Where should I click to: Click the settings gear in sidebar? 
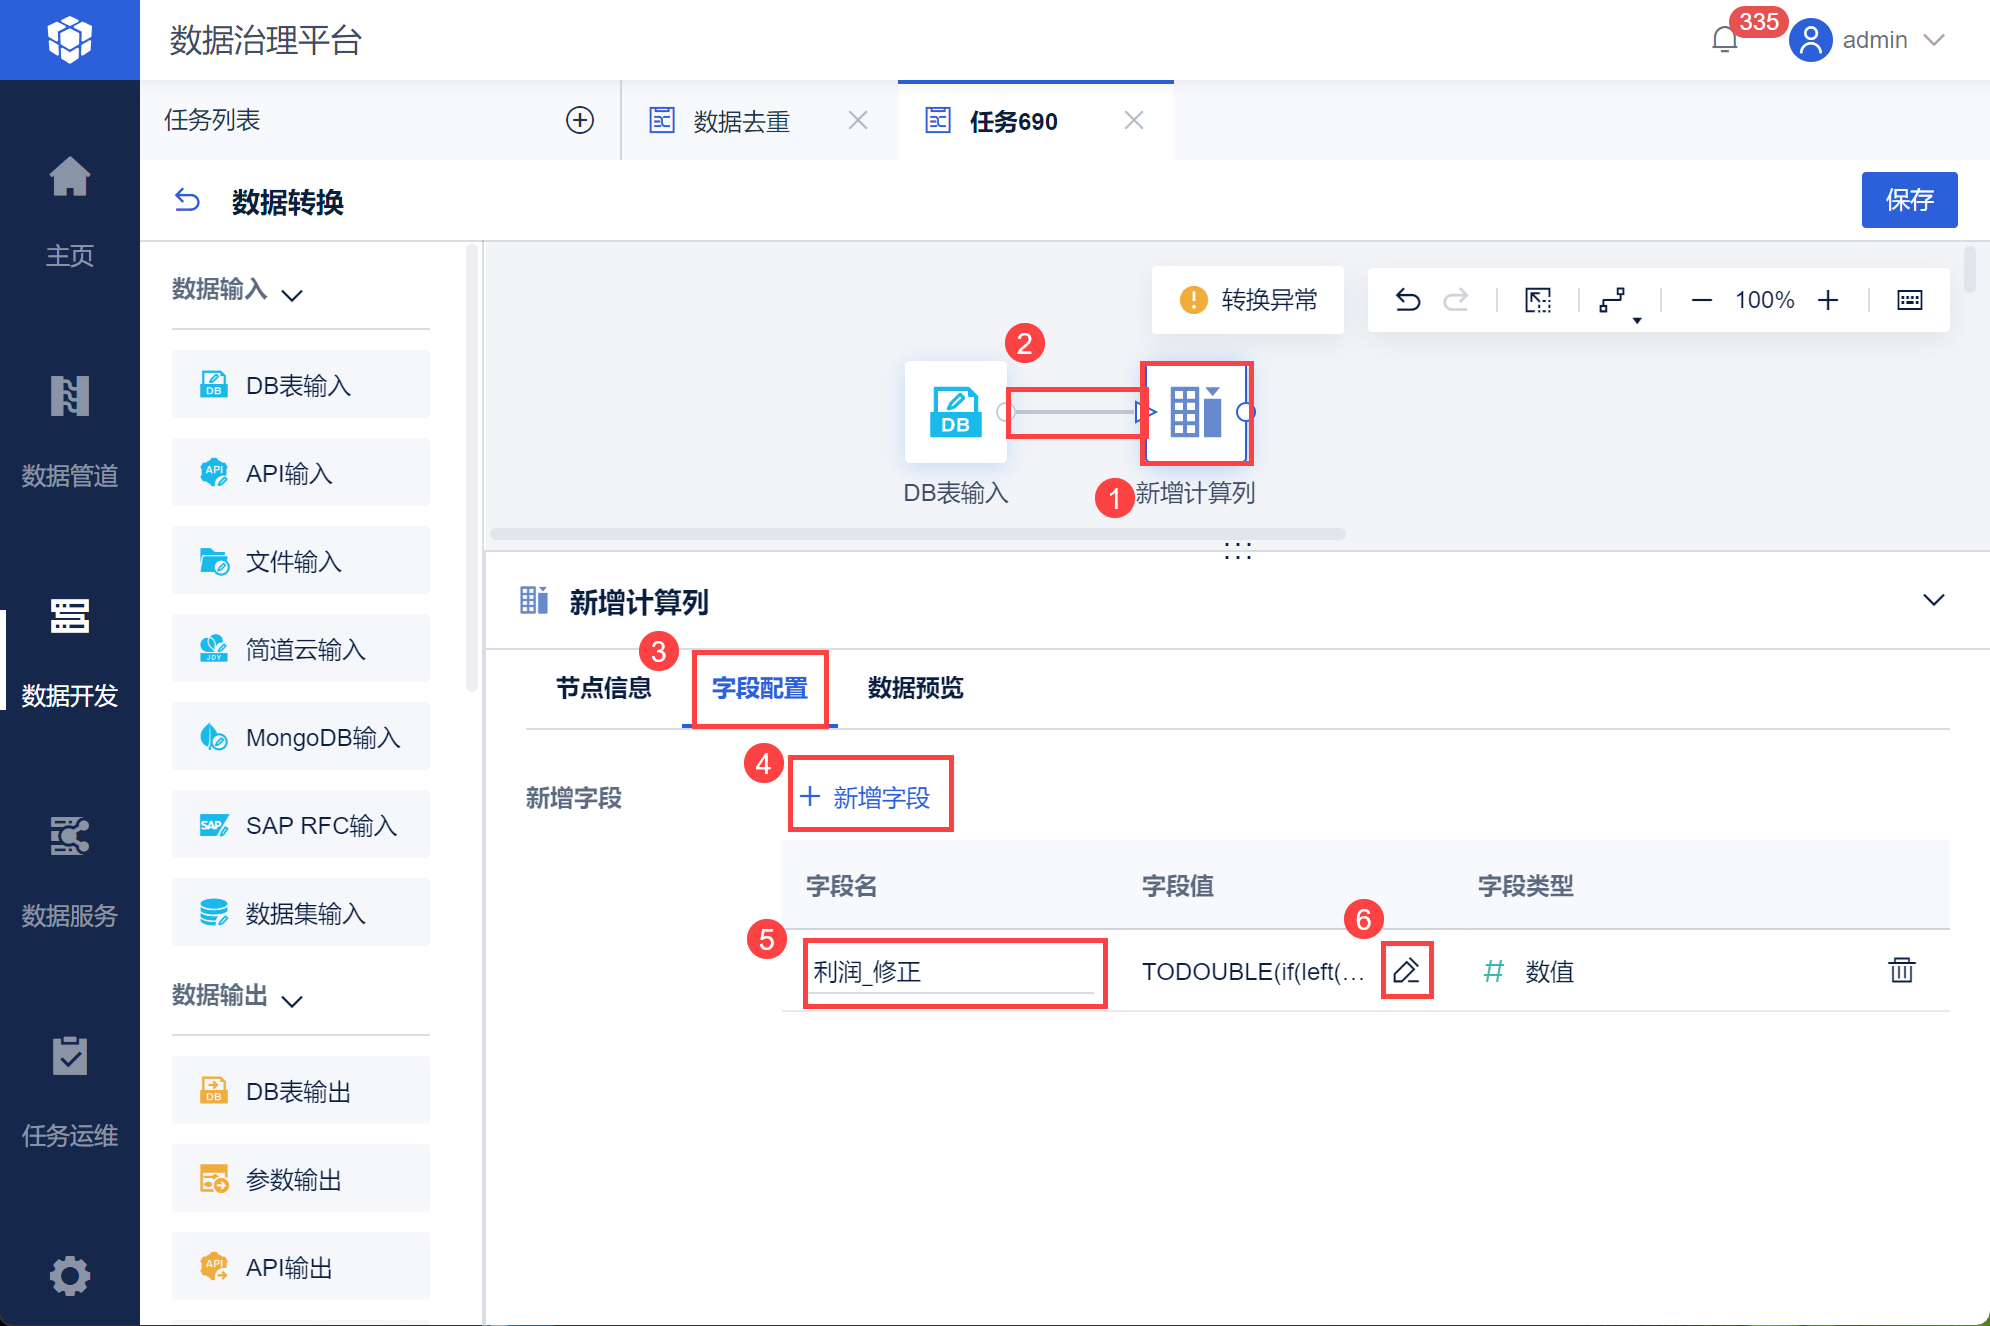pos(70,1275)
